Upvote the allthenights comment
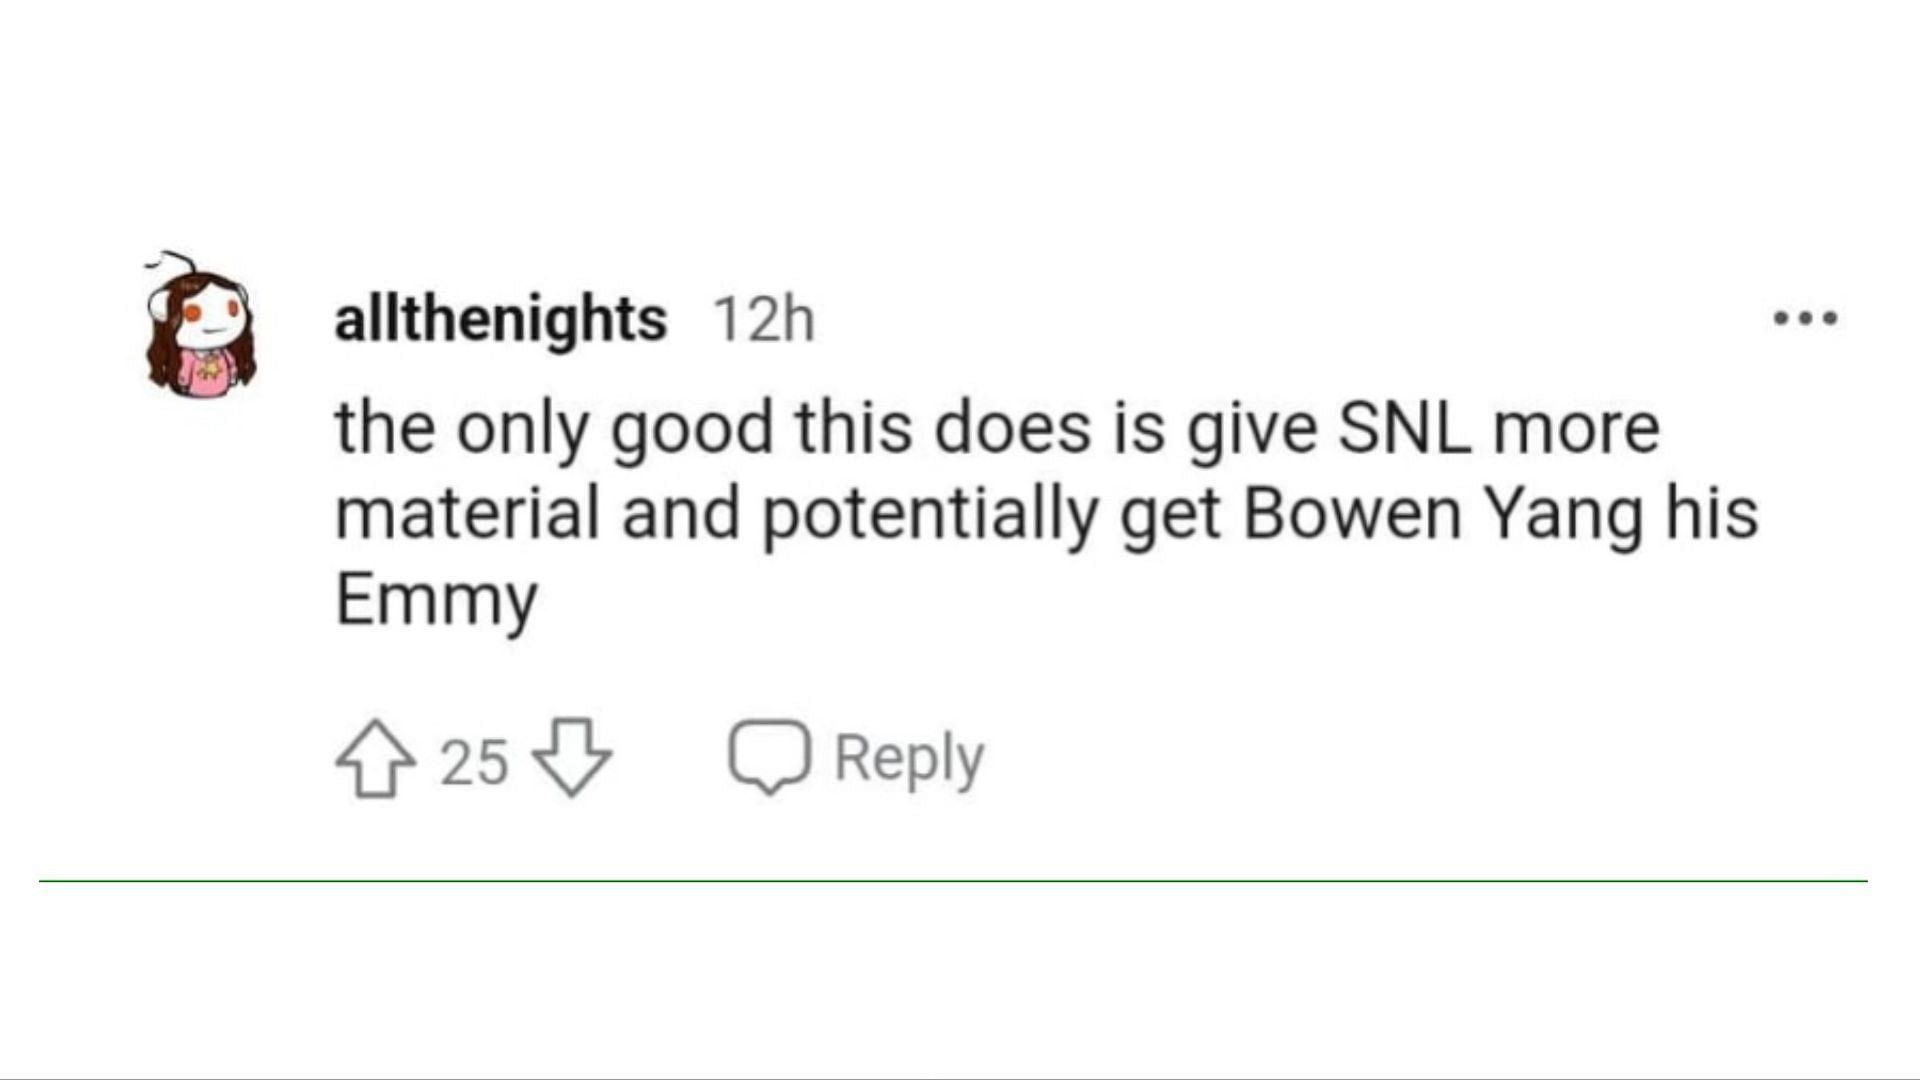1920x1080 pixels. point(375,758)
